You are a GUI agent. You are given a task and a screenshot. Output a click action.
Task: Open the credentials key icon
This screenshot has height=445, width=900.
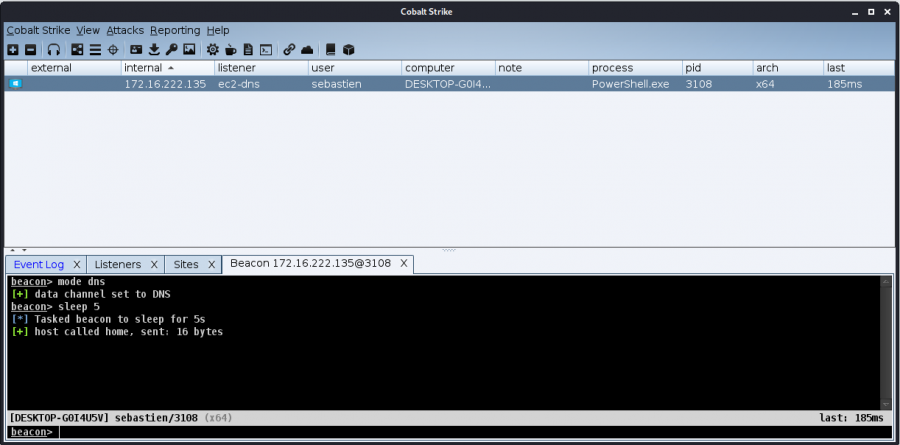[171, 49]
